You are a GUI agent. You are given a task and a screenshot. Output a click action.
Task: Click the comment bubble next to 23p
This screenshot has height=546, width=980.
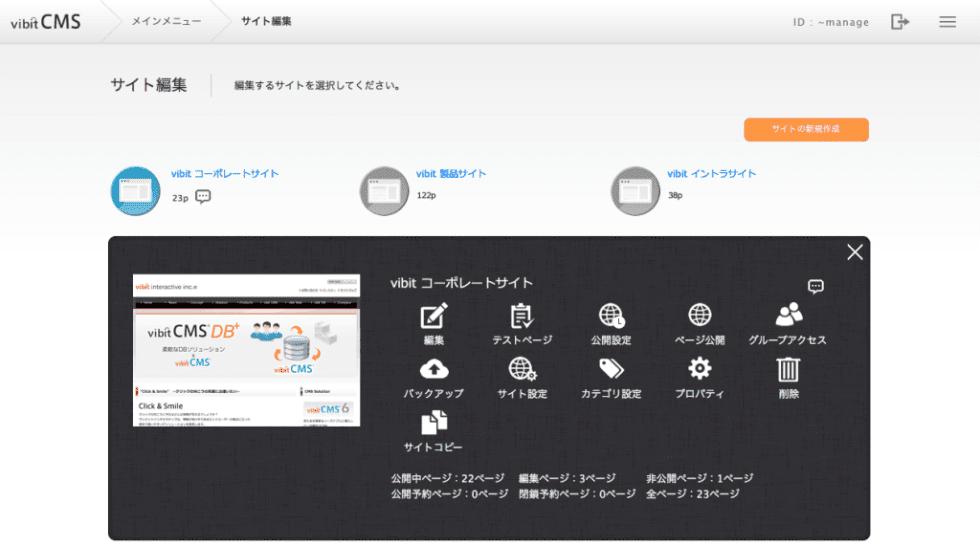click(202, 197)
